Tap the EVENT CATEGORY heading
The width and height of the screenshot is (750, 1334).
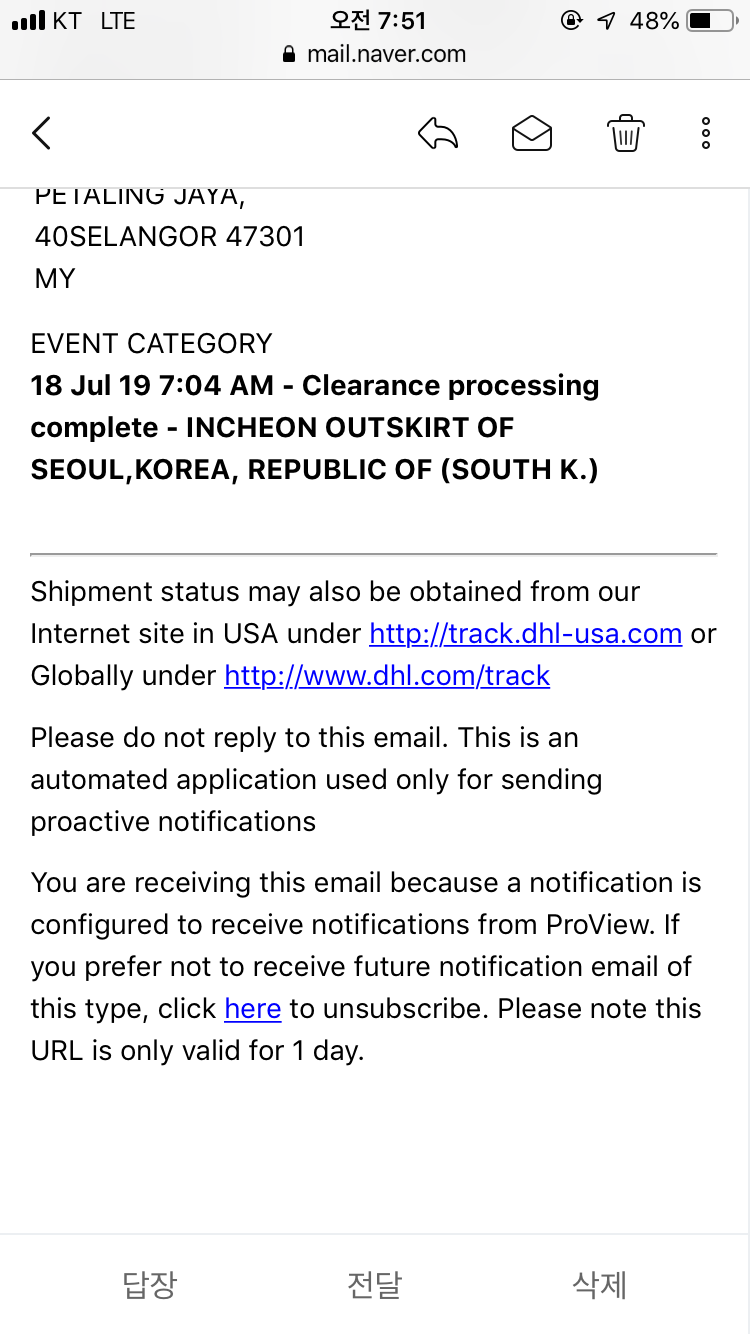[152, 343]
